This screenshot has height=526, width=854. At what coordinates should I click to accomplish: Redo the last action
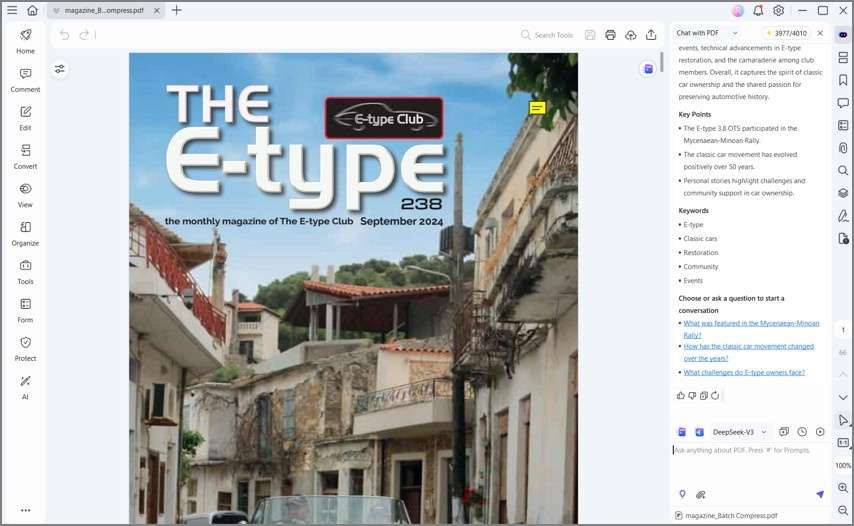(84, 35)
